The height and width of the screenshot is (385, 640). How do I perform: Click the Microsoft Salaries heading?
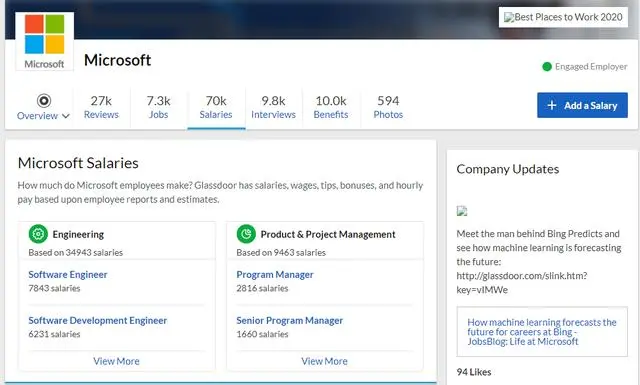pyautogui.click(x=78, y=163)
